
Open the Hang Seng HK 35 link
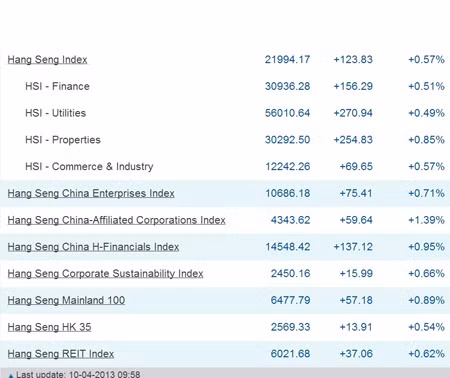click(49, 327)
